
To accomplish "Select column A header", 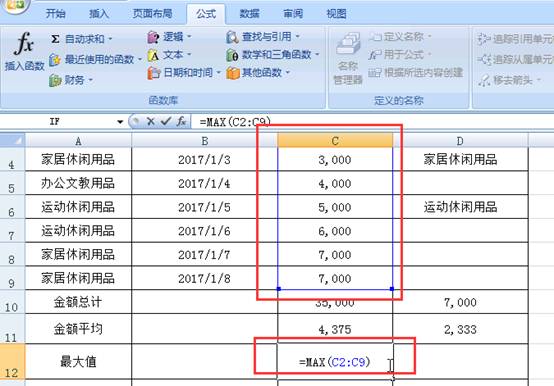I will pos(78,141).
